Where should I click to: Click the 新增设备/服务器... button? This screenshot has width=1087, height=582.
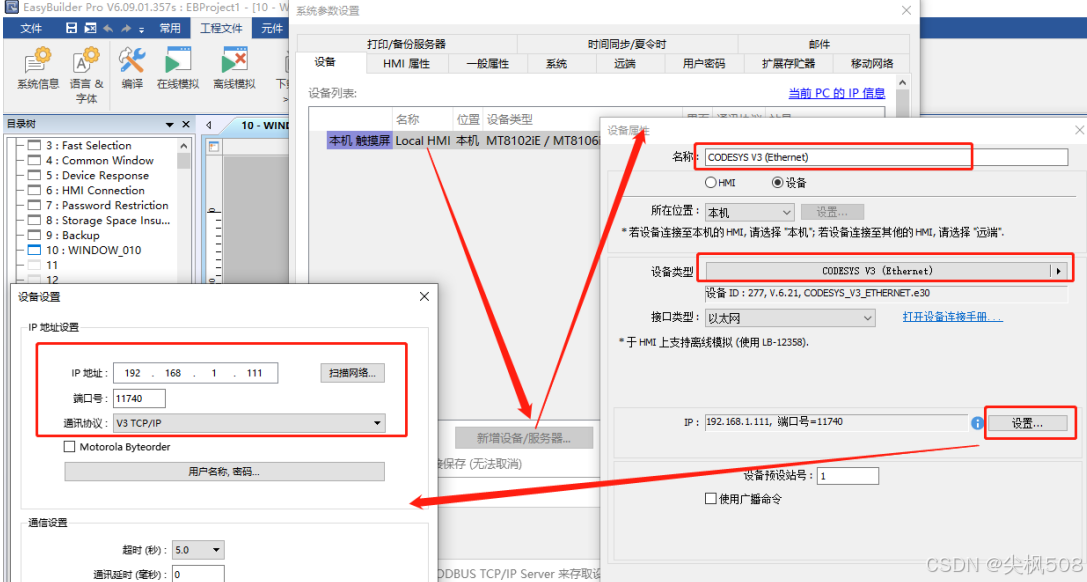(x=524, y=439)
